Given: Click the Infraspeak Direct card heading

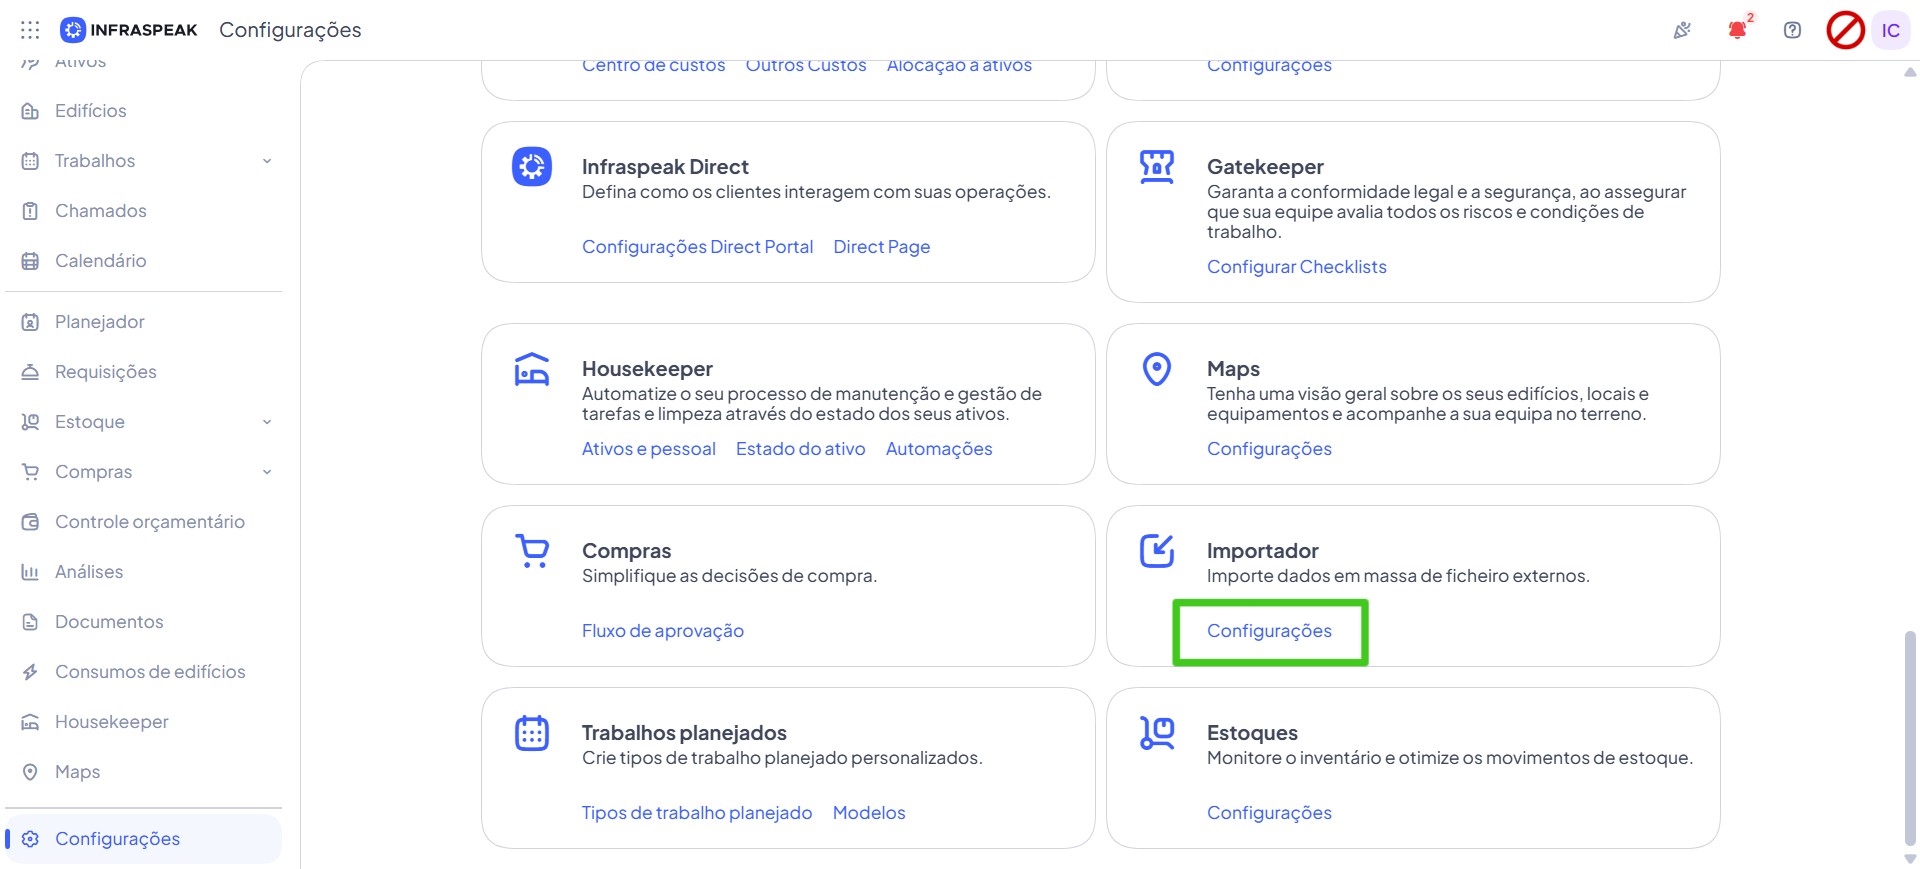Looking at the screenshot, I should tap(665, 167).
